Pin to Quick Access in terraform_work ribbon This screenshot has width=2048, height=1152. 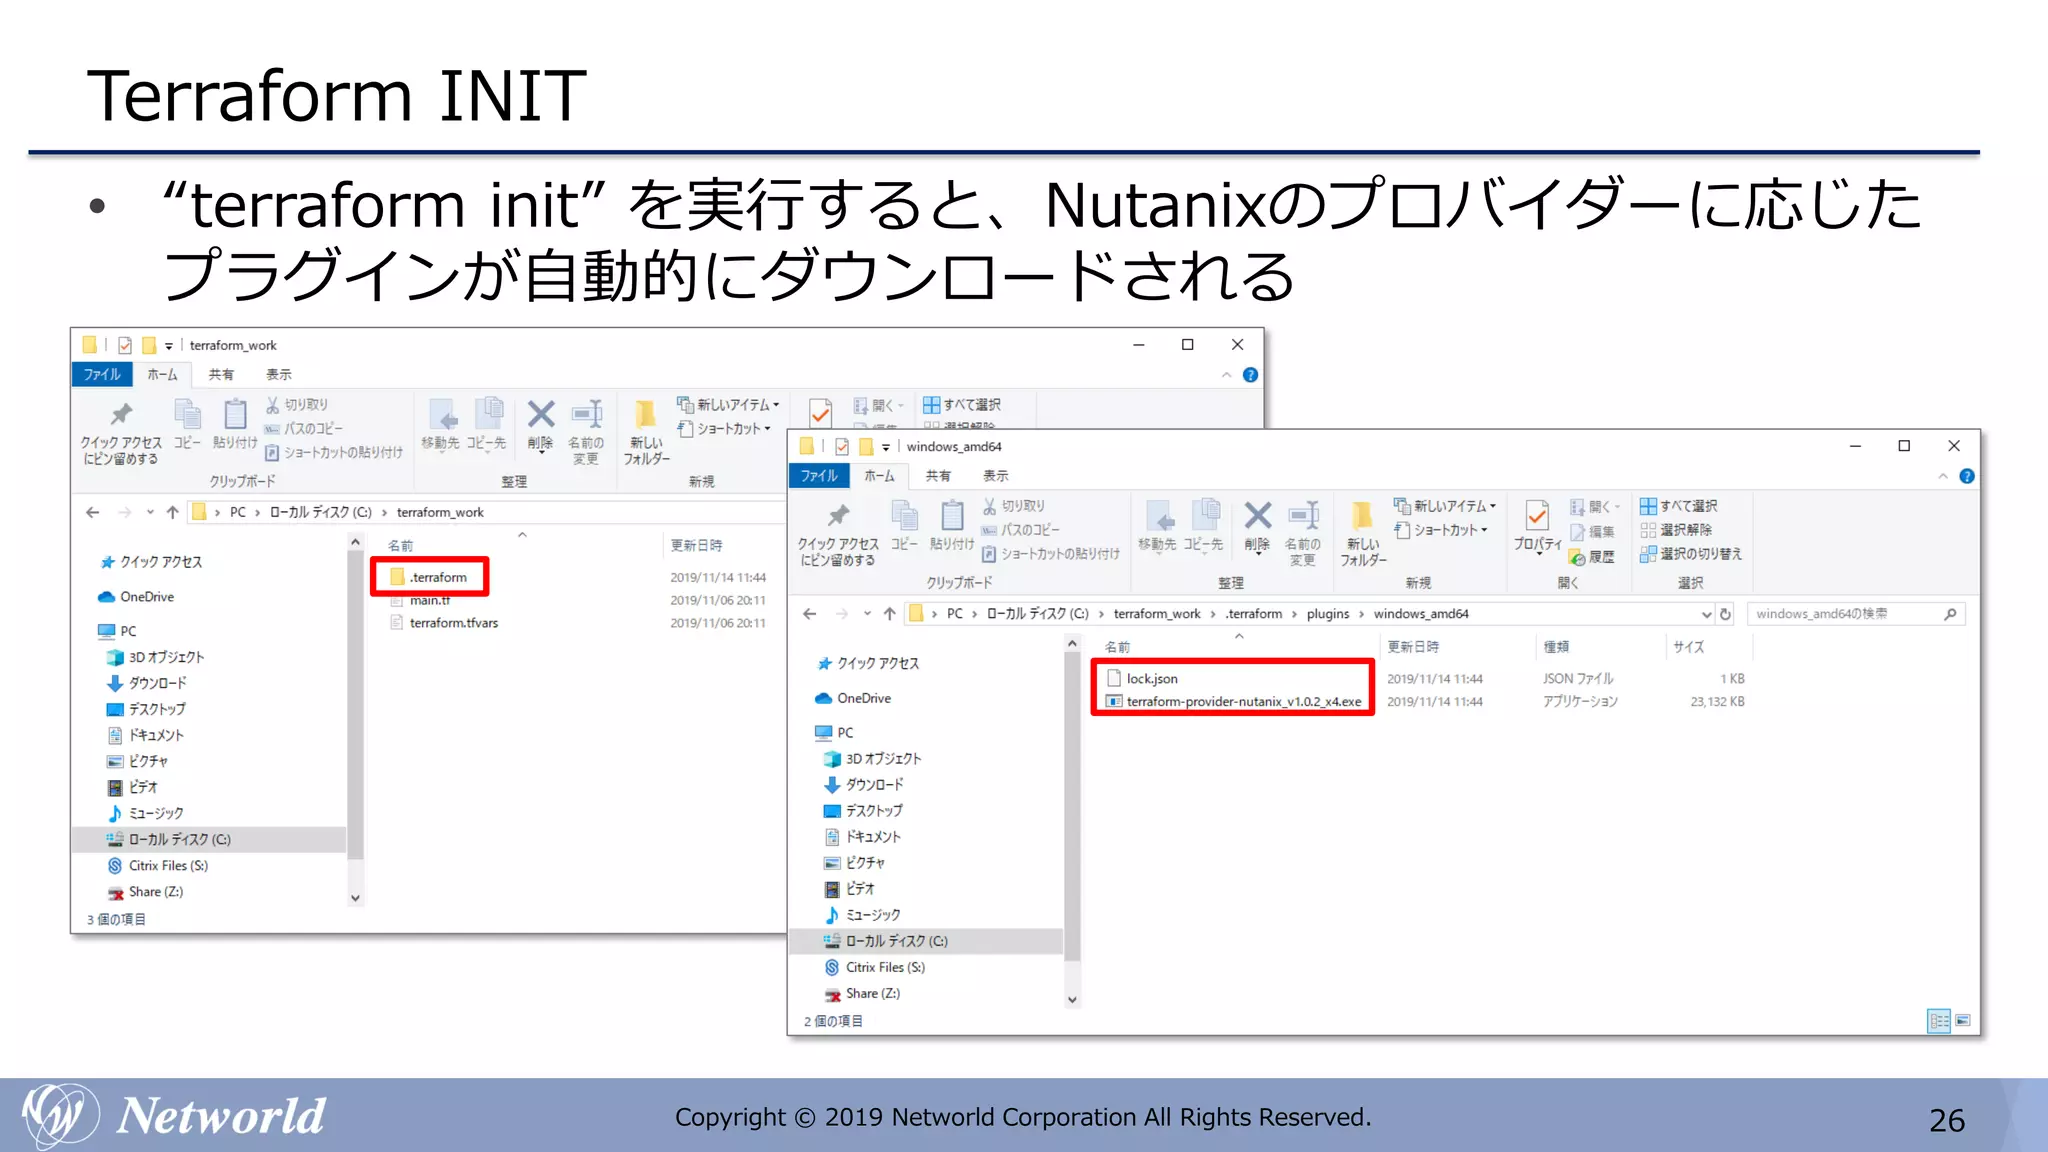coord(121,433)
